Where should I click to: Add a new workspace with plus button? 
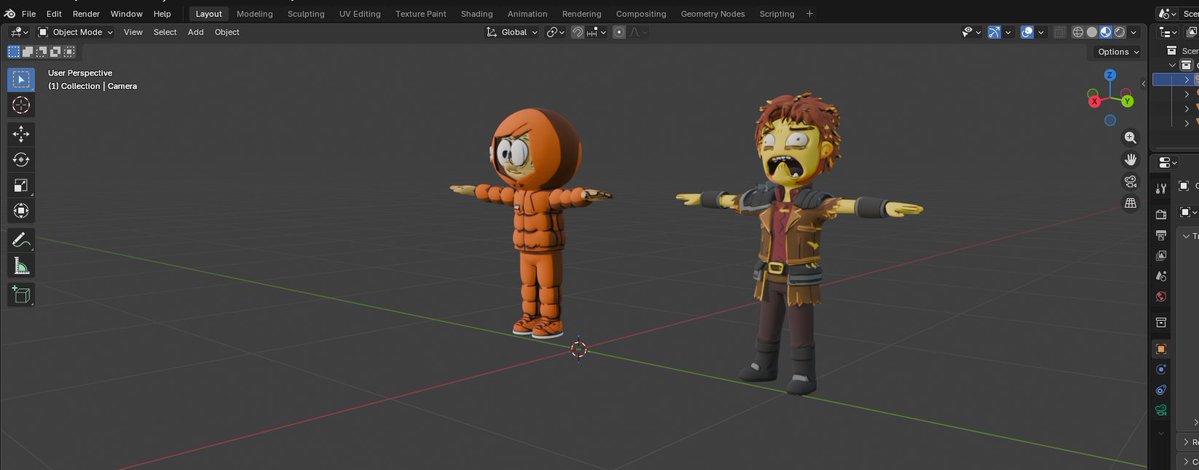[x=810, y=14]
